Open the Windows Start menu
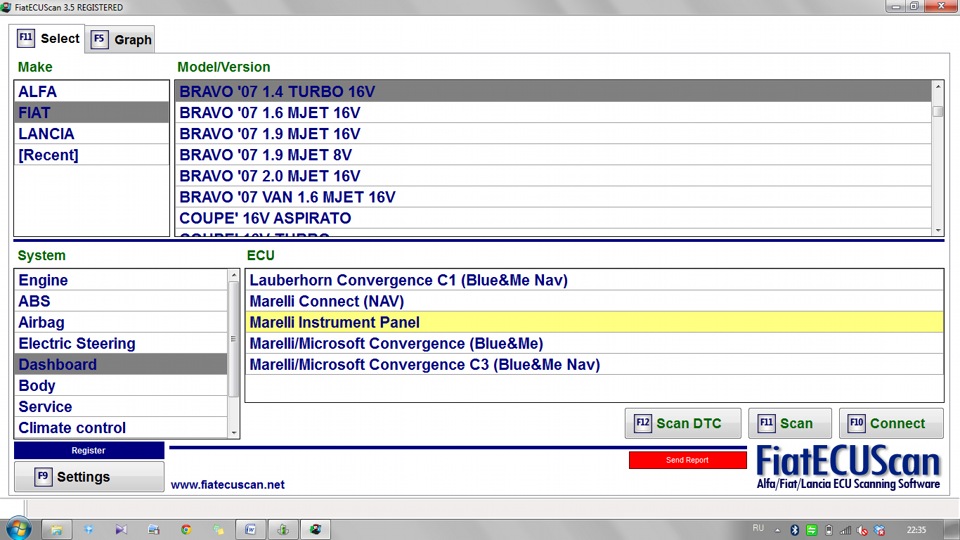 point(18,529)
